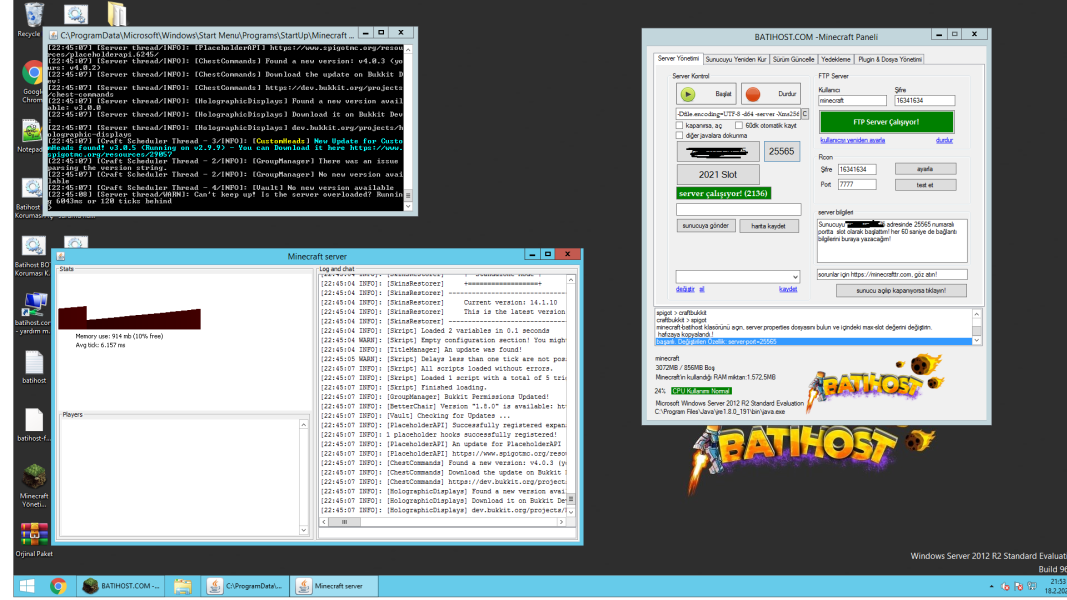Click the 'sil' link
The height and width of the screenshot is (600, 1067).
702,289
